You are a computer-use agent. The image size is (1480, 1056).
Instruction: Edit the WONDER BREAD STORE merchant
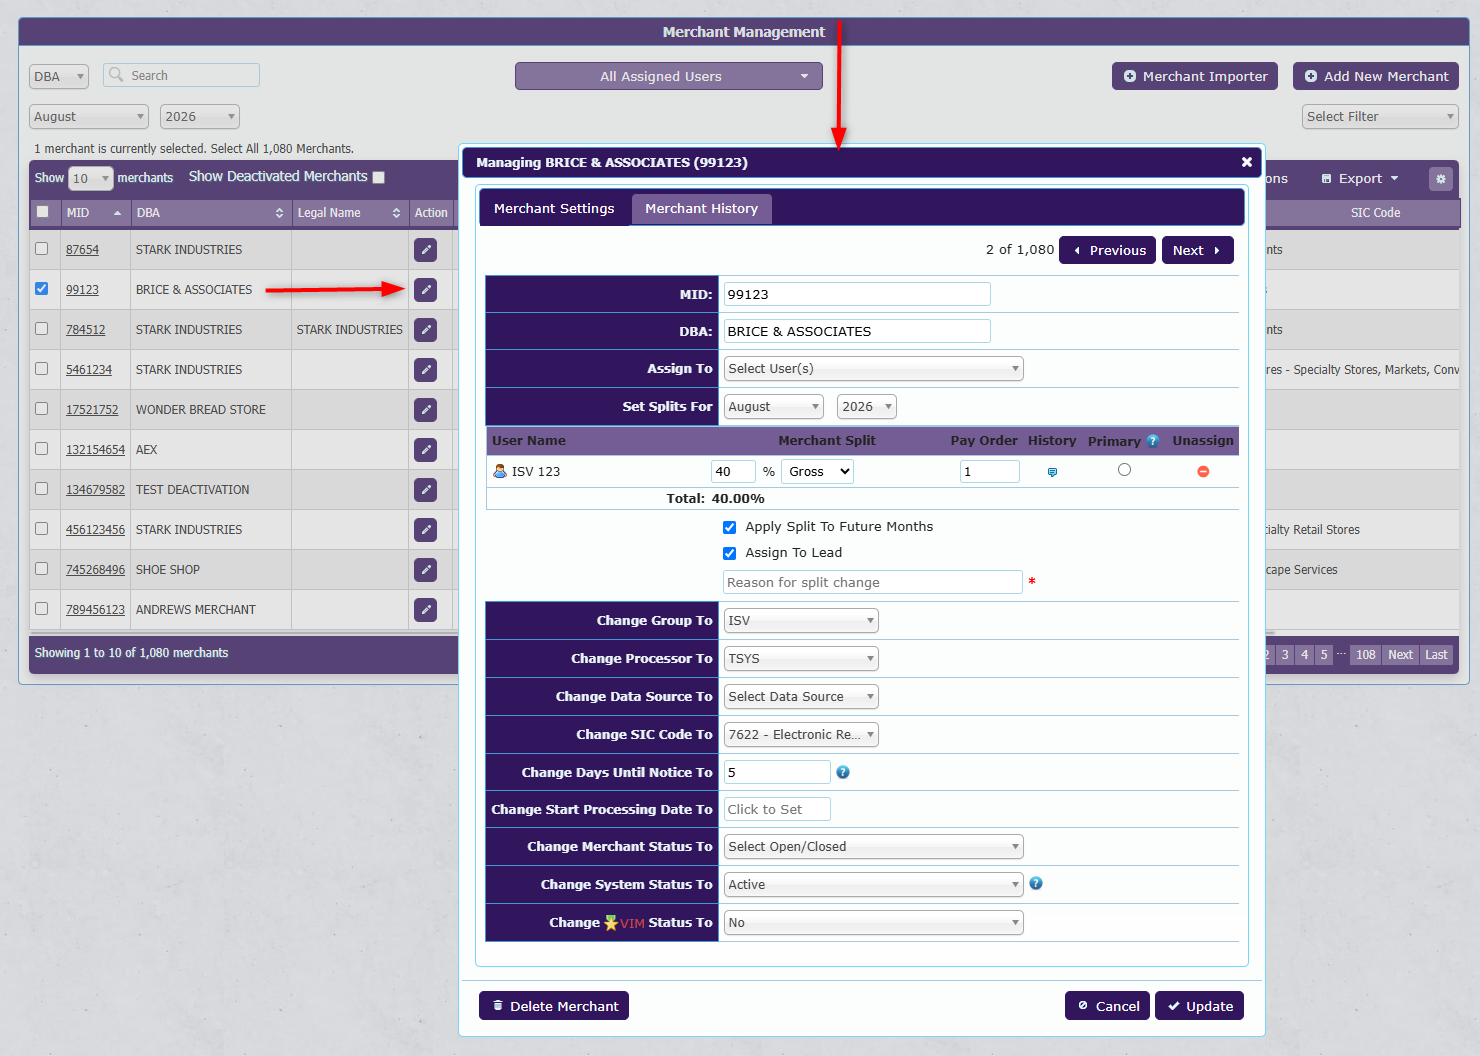[426, 410]
